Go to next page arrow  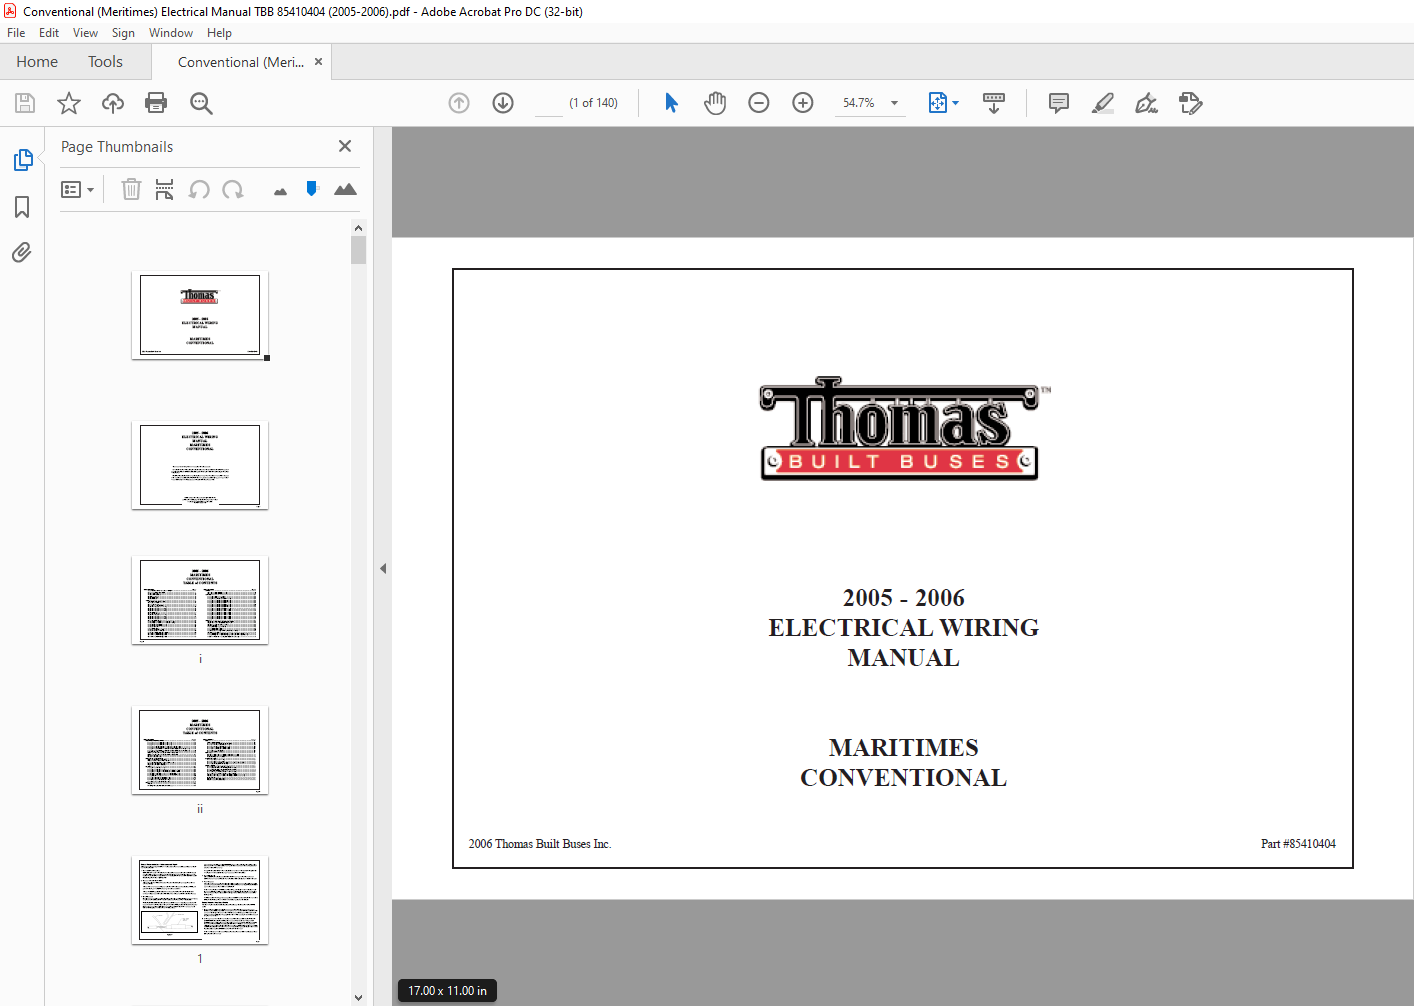click(x=503, y=103)
